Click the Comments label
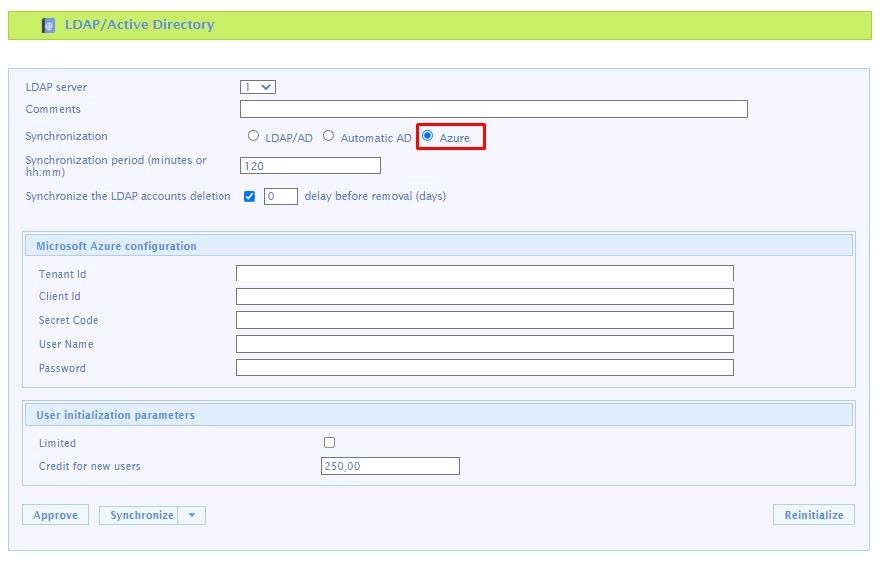This screenshot has width=884, height=562. (53, 109)
